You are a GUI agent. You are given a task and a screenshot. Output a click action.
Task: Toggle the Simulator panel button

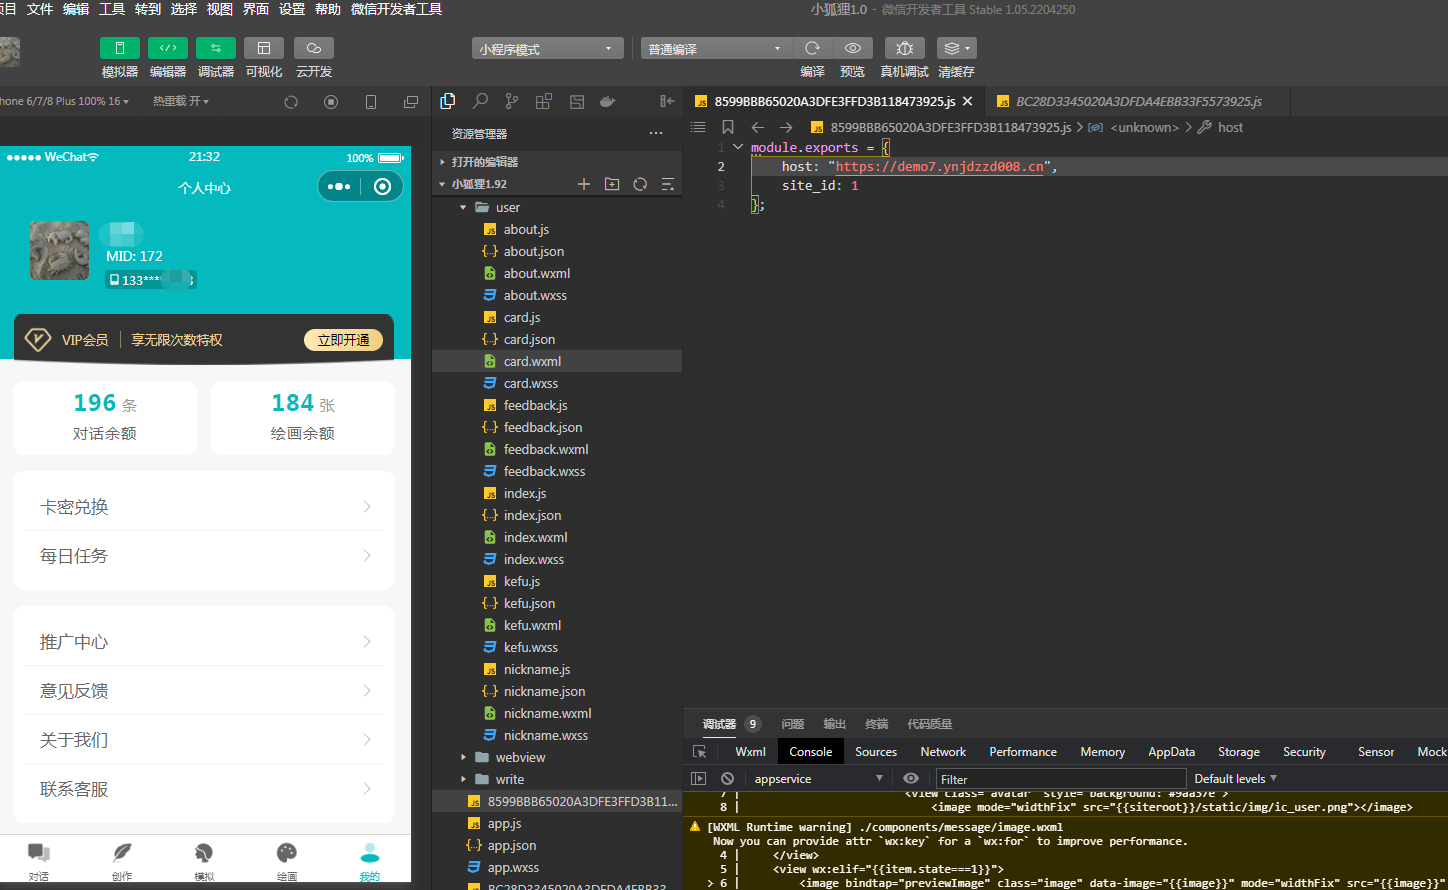(120, 48)
